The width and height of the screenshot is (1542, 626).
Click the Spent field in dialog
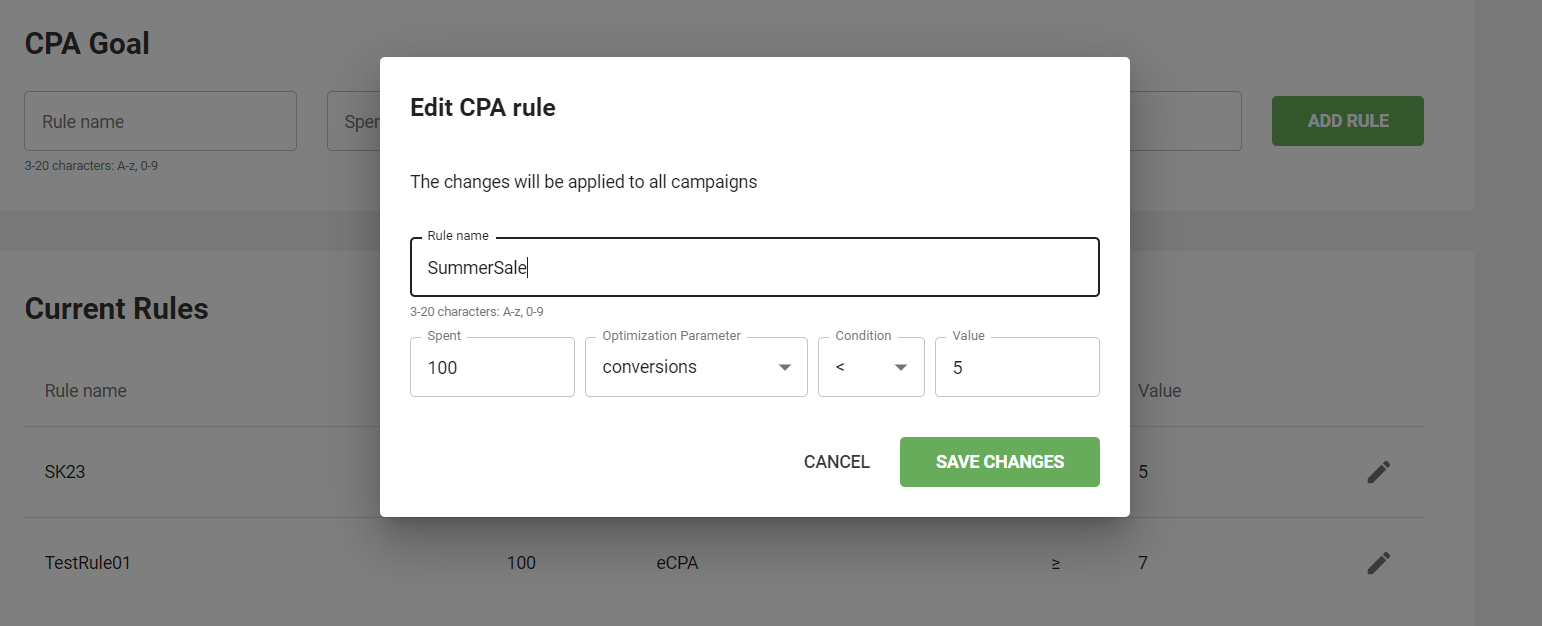tap(492, 367)
